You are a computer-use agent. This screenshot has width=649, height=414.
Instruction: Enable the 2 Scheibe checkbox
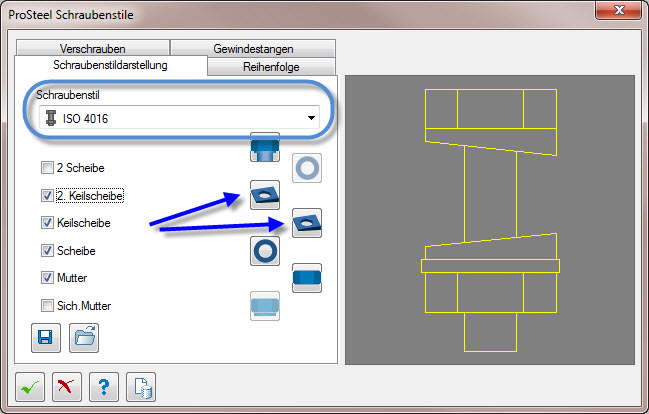(47, 168)
